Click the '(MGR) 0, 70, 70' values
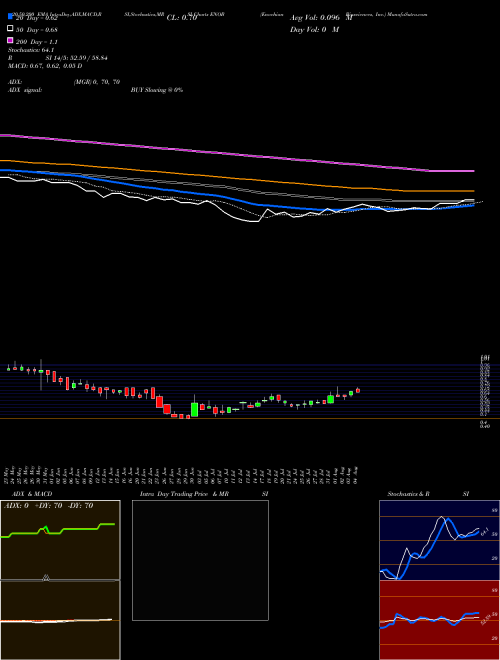Viewport: 500px width, 660px height. pyautogui.click(x=97, y=82)
